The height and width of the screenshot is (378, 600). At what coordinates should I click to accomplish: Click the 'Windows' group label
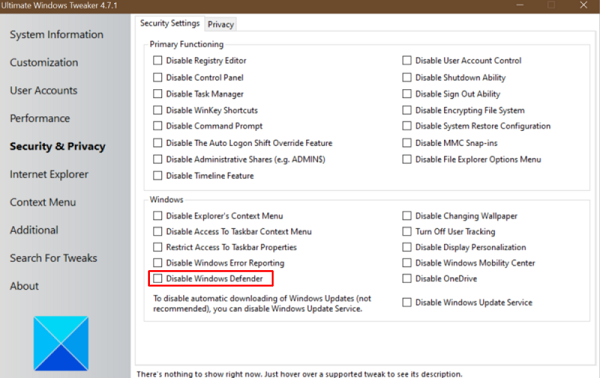[x=166, y=199]
